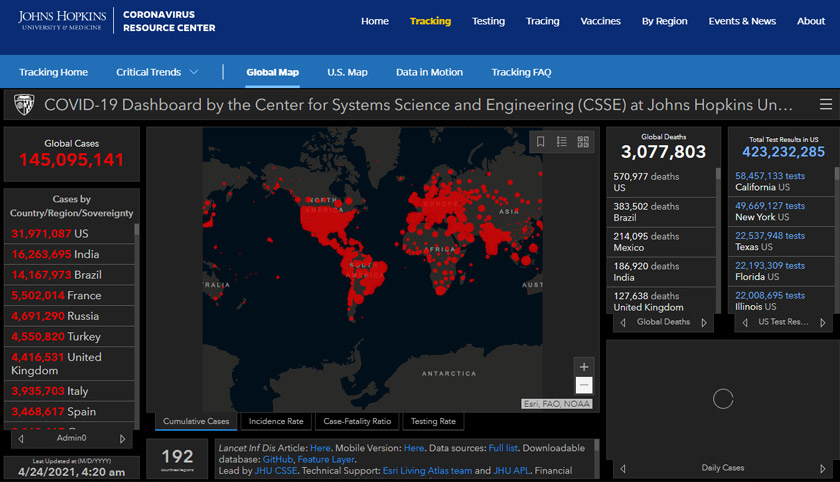Open the GitHub database link
The image size is (840, 482).
[x=277, y=459]
